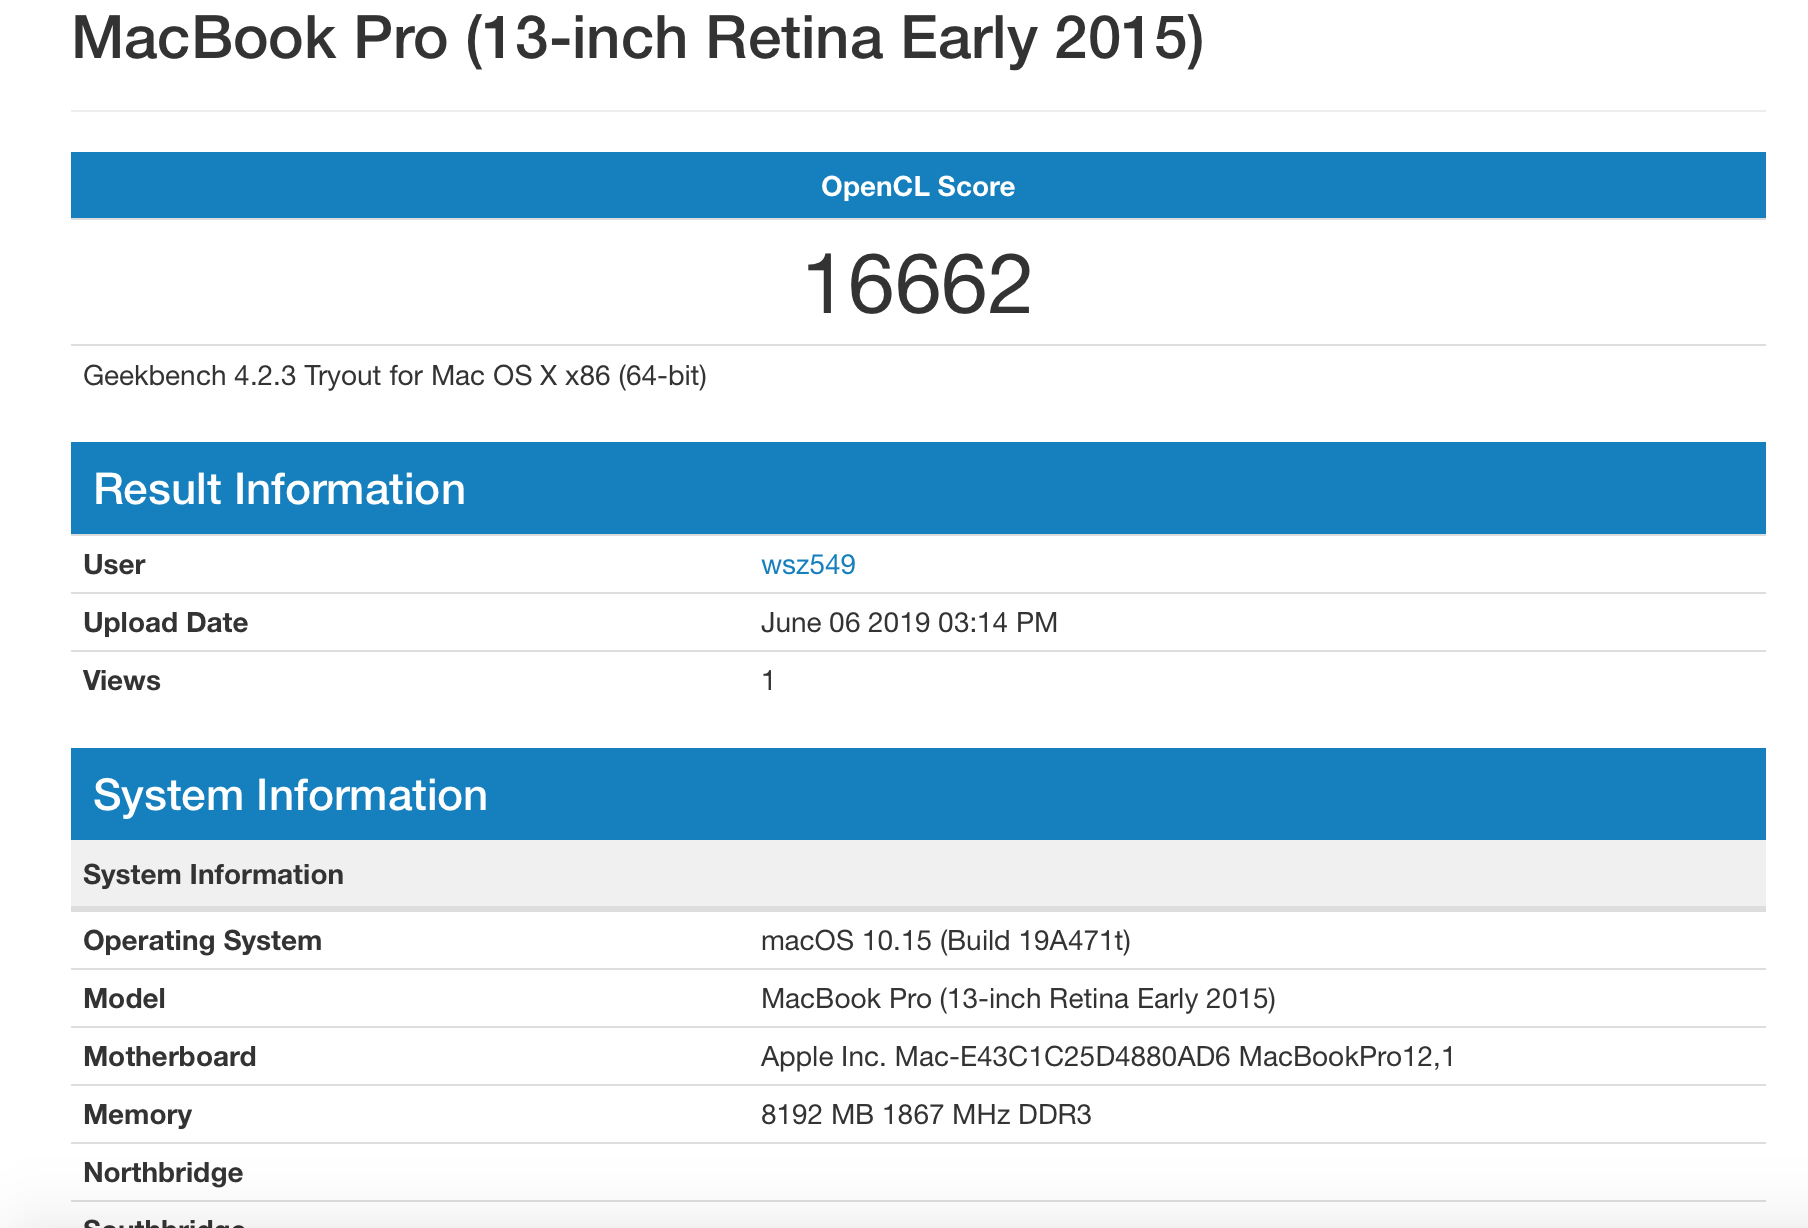This screenshot has width=1808, height=1228.
Task: Click the blue System Information section header
Action: (918, 795)
